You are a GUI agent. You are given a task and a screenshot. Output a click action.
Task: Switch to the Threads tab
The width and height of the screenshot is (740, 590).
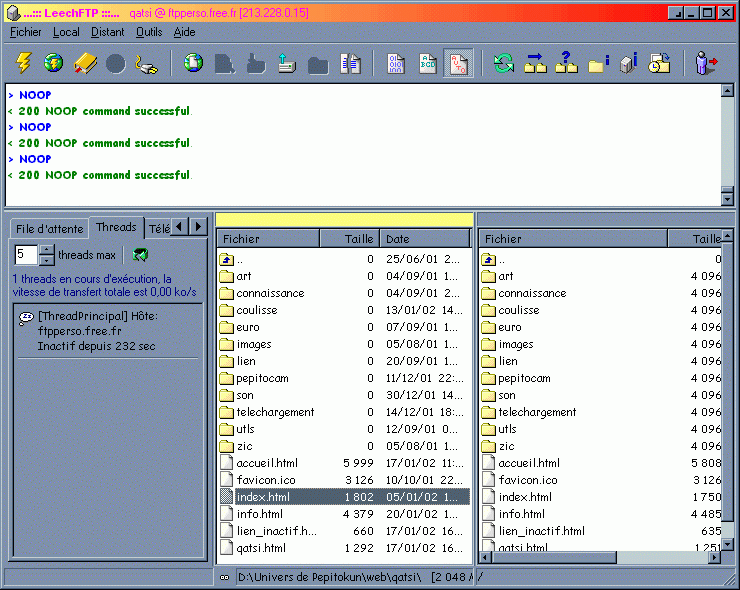tap(116, 227)
